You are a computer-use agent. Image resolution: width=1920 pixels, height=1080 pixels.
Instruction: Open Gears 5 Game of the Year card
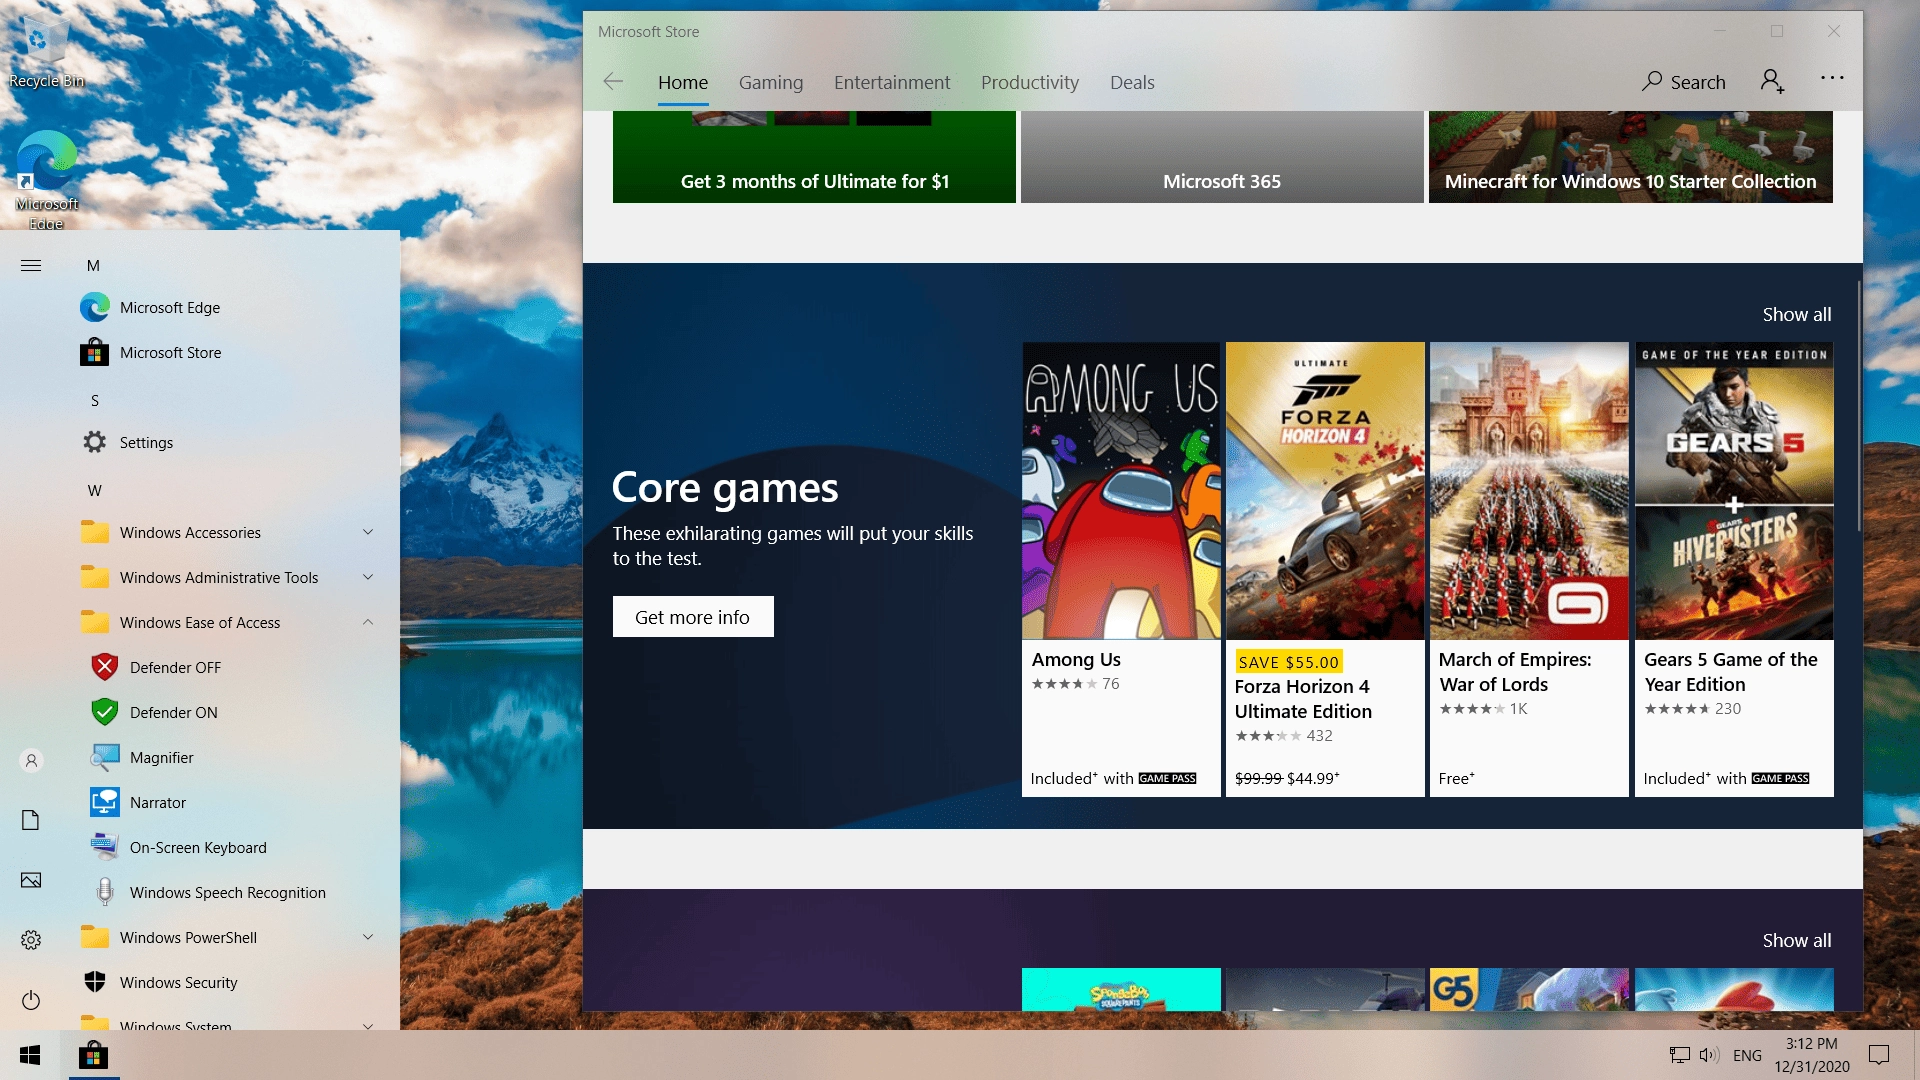tap(1734, 569)
